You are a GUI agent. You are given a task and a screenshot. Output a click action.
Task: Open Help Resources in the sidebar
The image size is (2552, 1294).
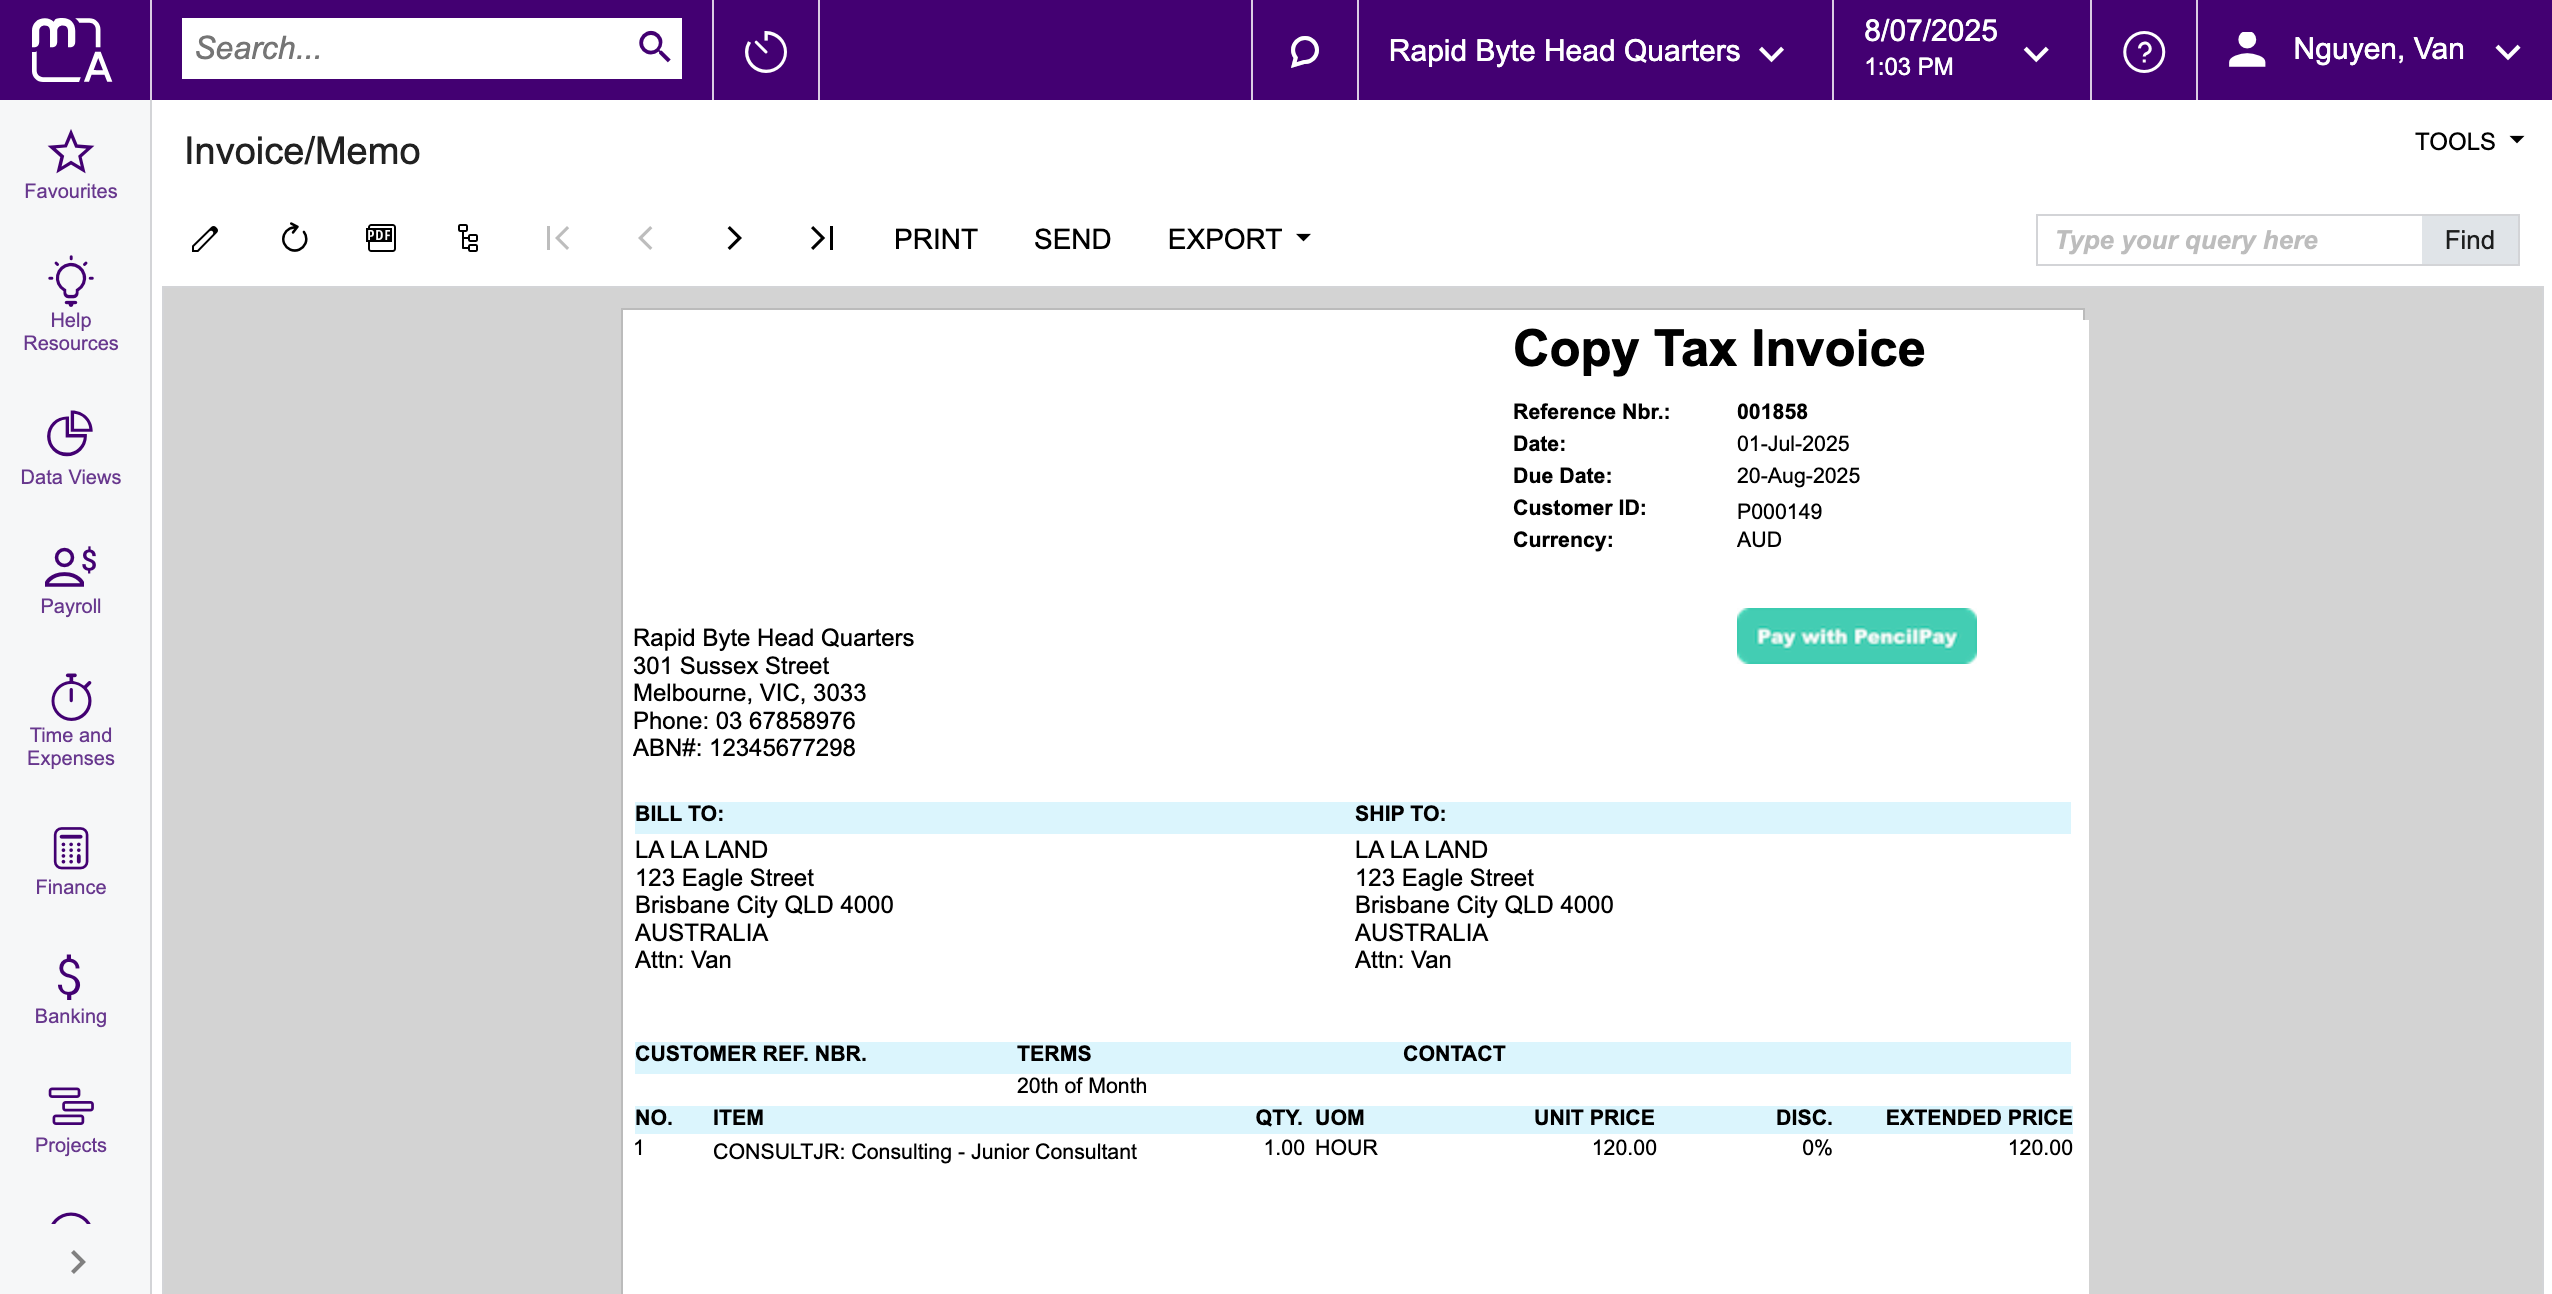[x=71, y=305]
